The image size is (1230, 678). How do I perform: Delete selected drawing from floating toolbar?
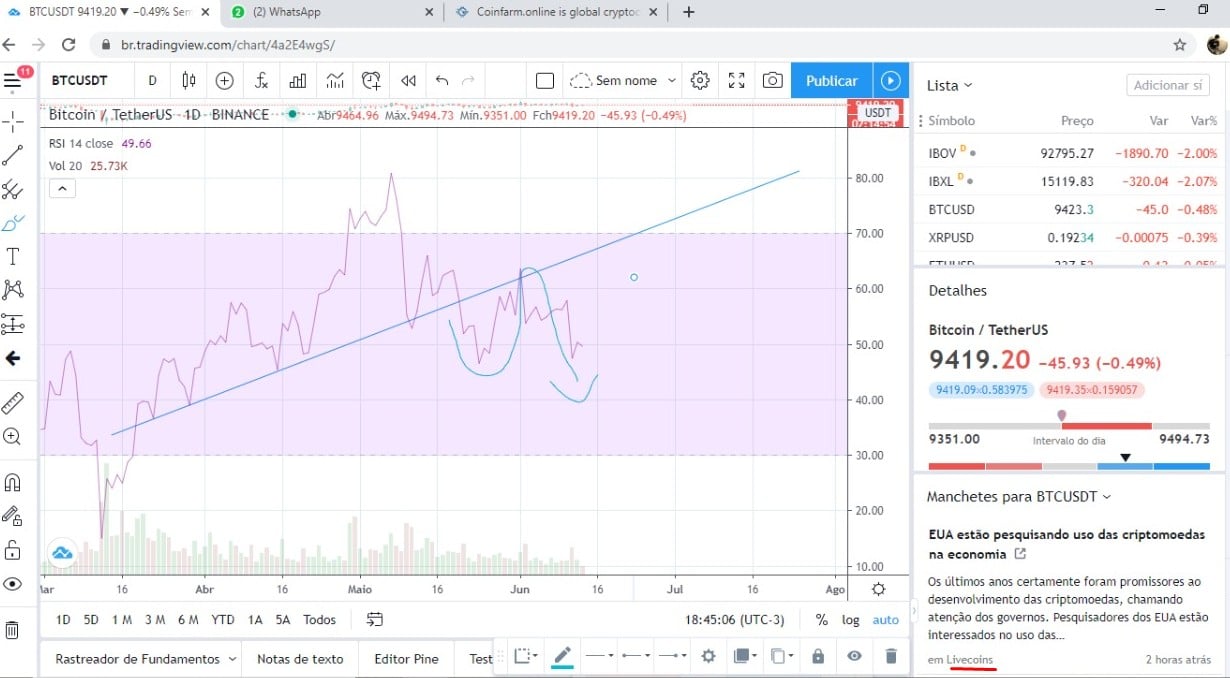(x=891, y=657)
